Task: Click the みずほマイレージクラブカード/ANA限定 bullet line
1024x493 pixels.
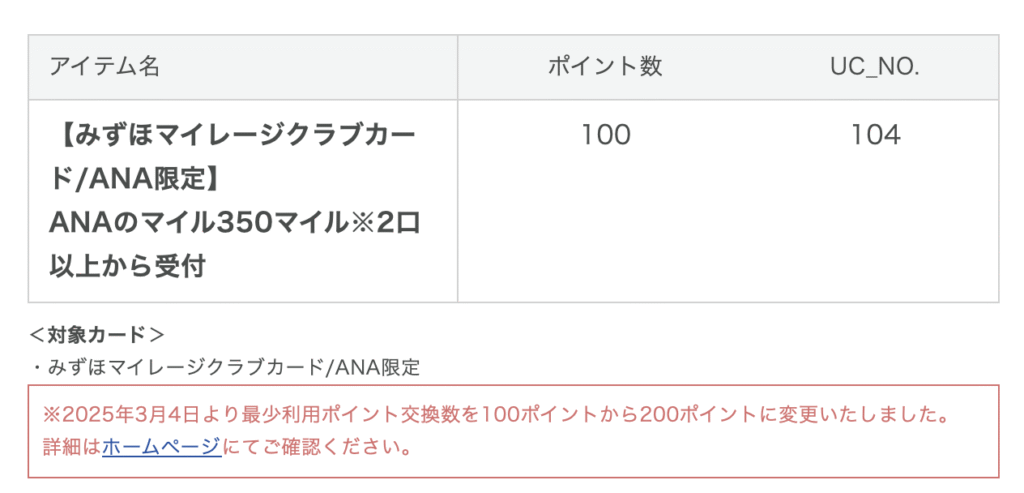Action: point(227,367)
